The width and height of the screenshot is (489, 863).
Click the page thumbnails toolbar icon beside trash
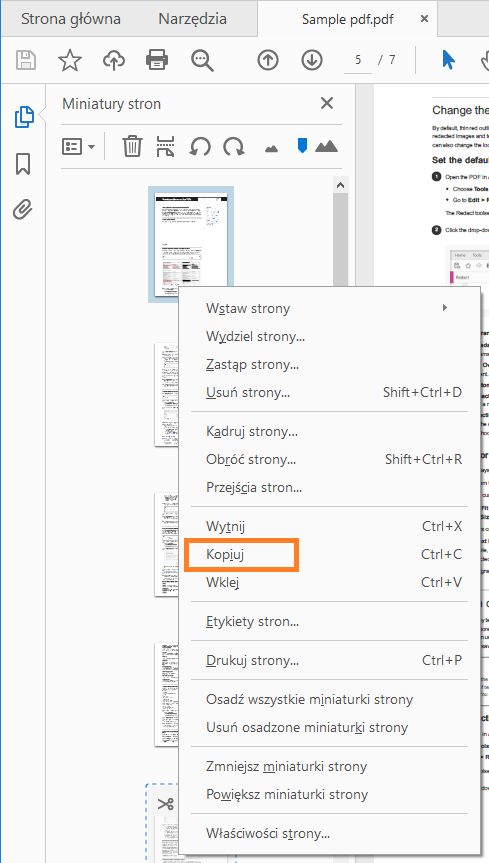(x=165, y=147)
